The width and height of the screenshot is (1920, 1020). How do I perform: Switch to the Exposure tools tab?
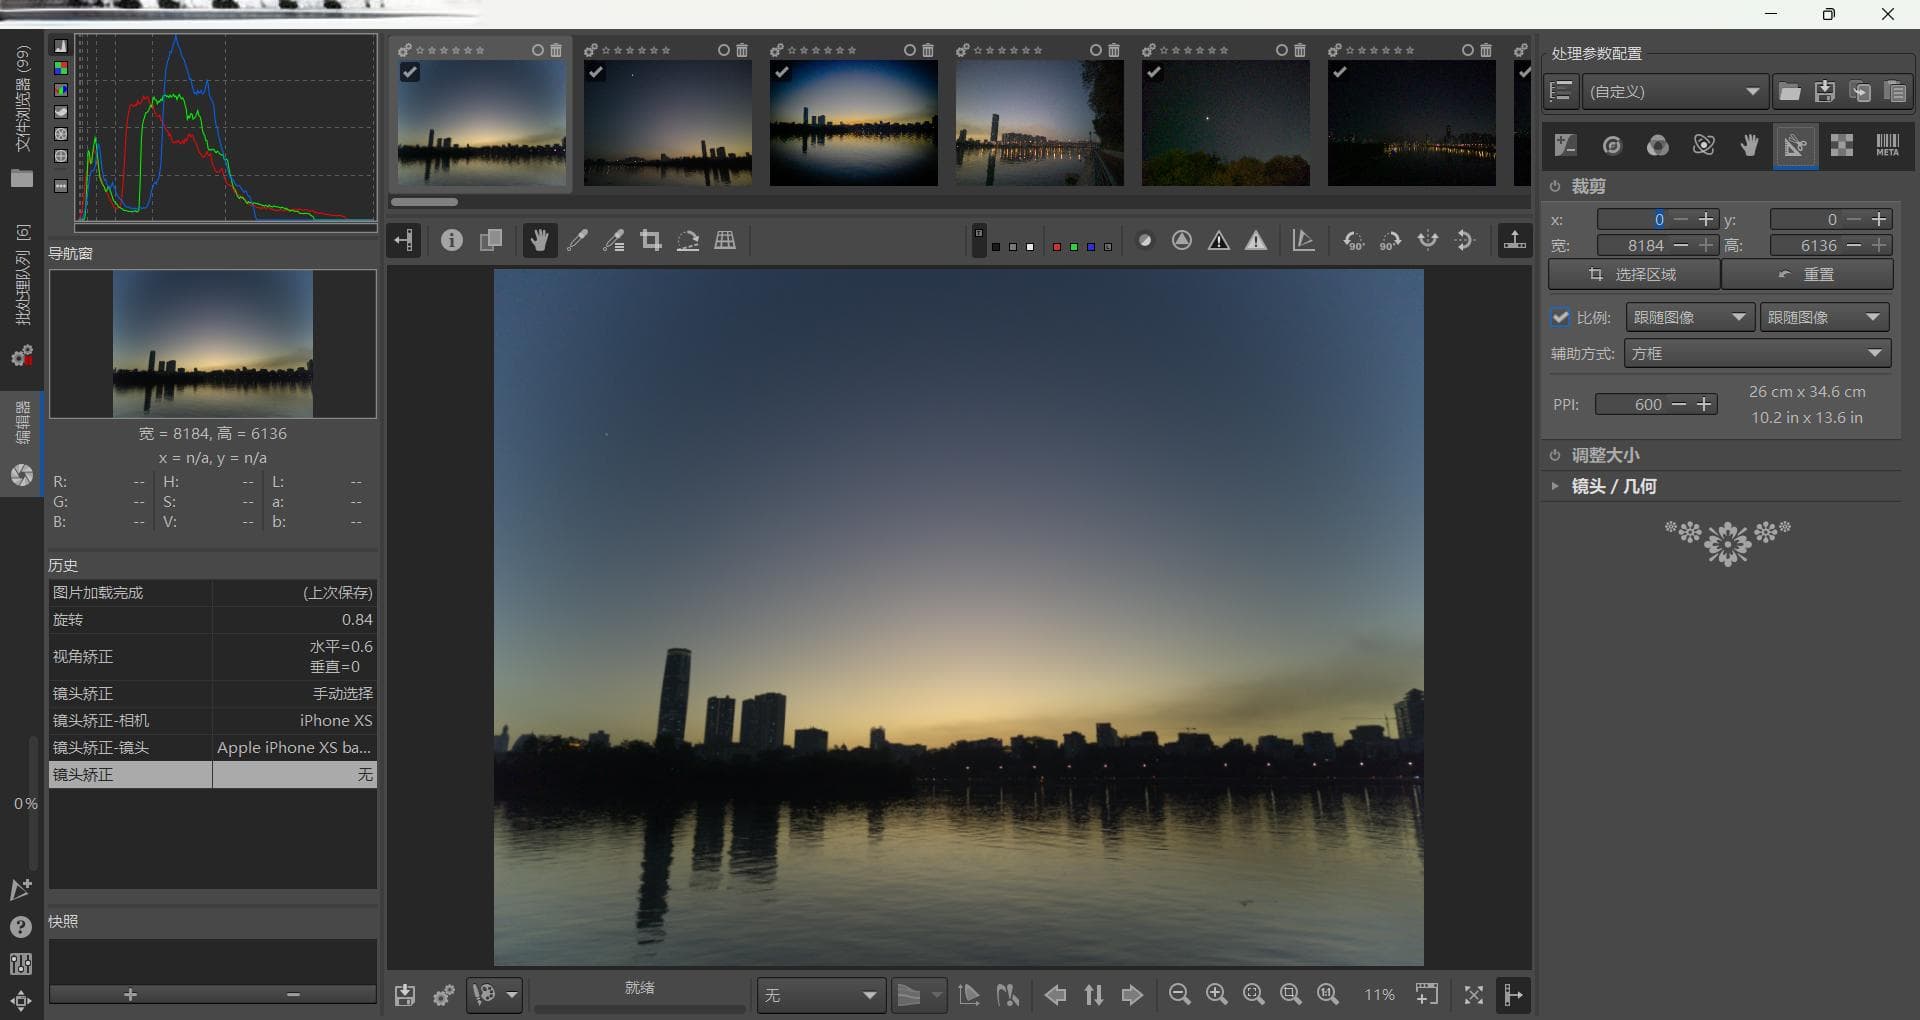pos(1566,146)
